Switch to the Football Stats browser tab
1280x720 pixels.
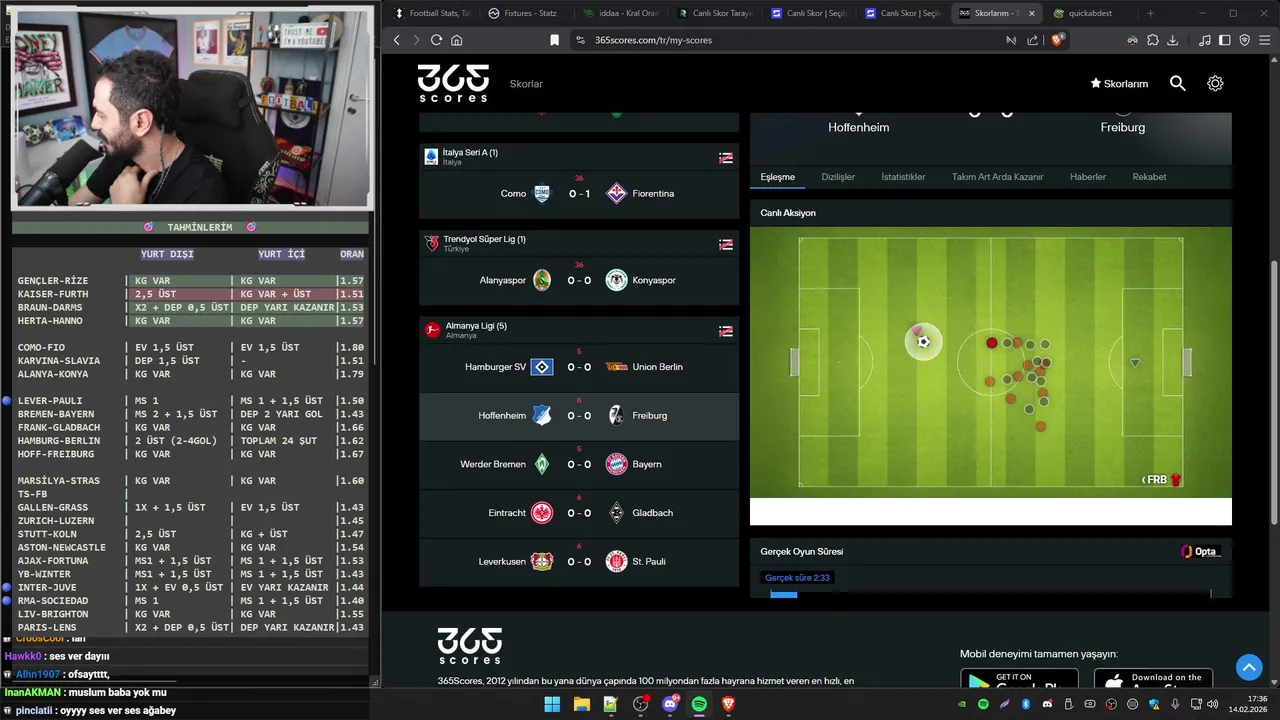(x=432, y=13)
